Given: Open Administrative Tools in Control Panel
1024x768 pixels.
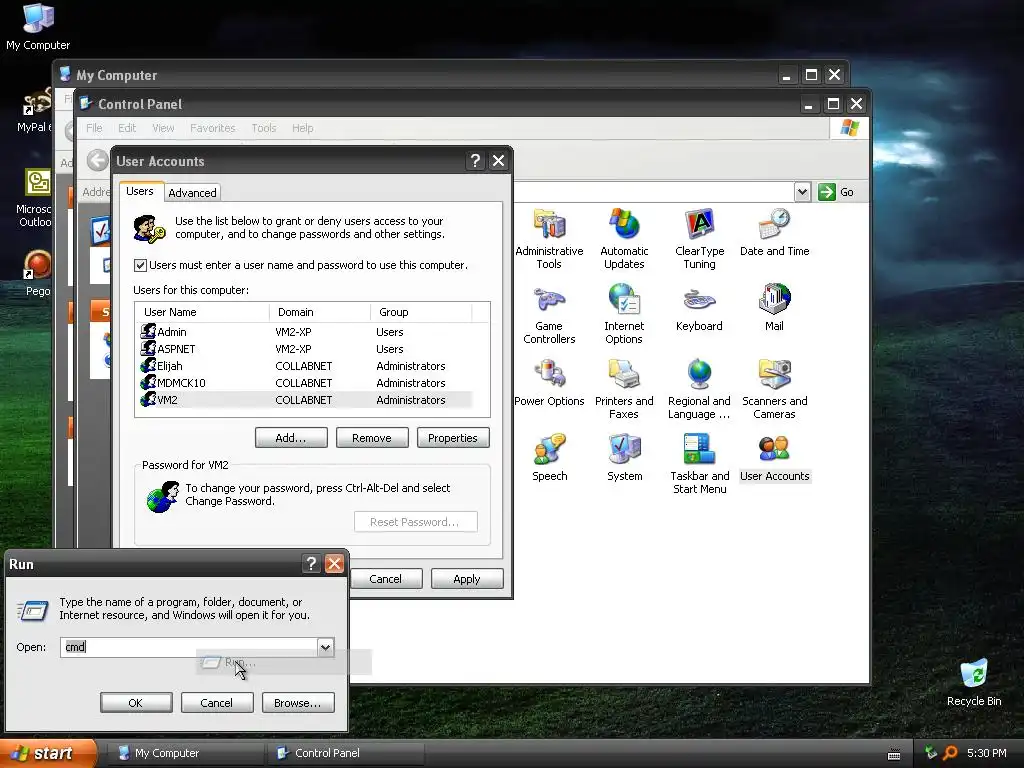Looking at the screenshot, I should (549, 238).
